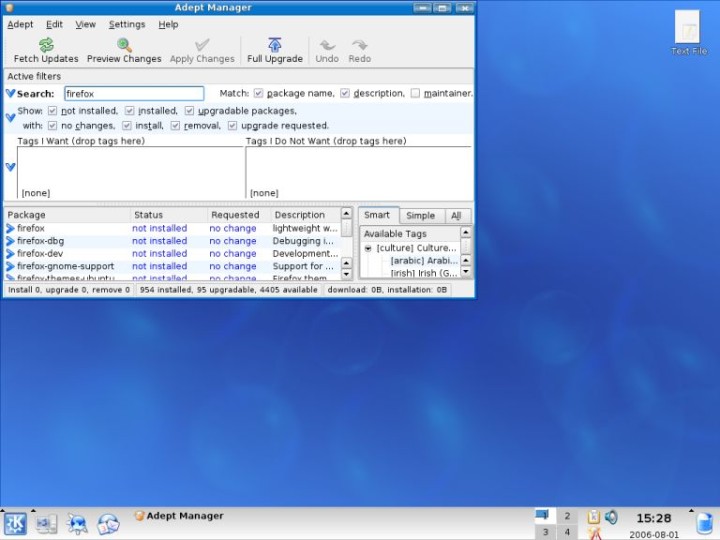Sort by the Package column header
720x540 pixels.
click(67, 215)
